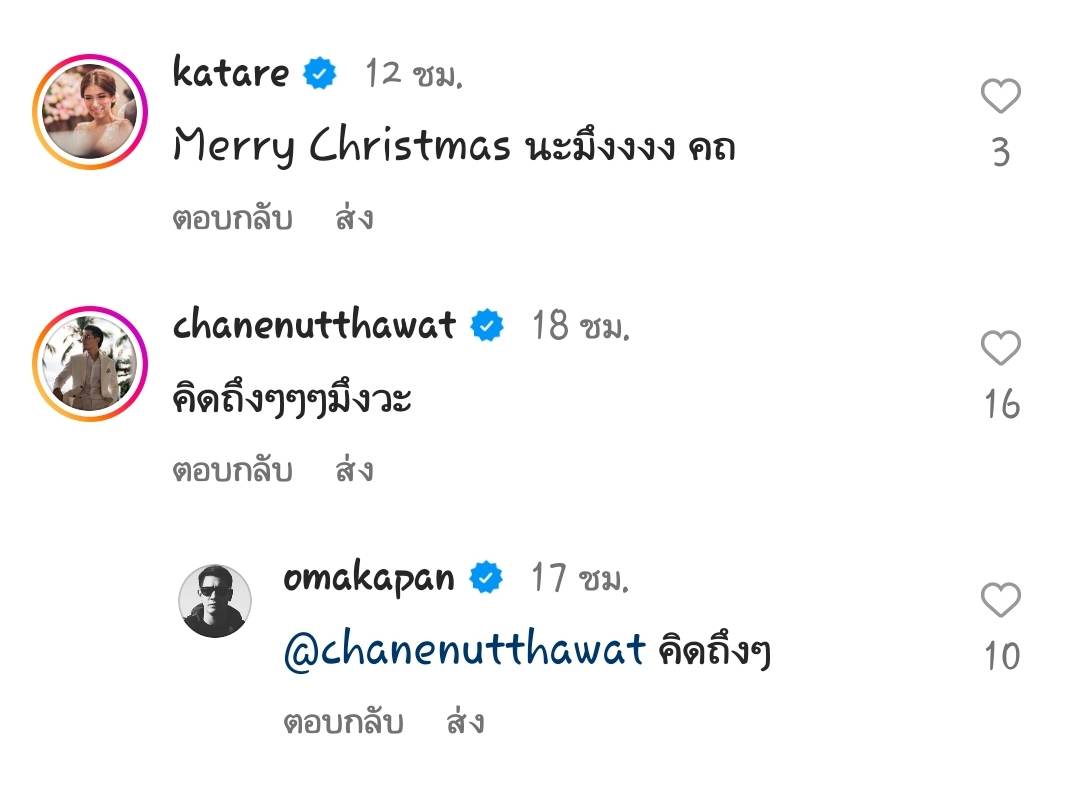The height and width of the screenshot is (792, 1080).
Task: Like katare's Merry Christmas comment
Action: point(1000,96)
